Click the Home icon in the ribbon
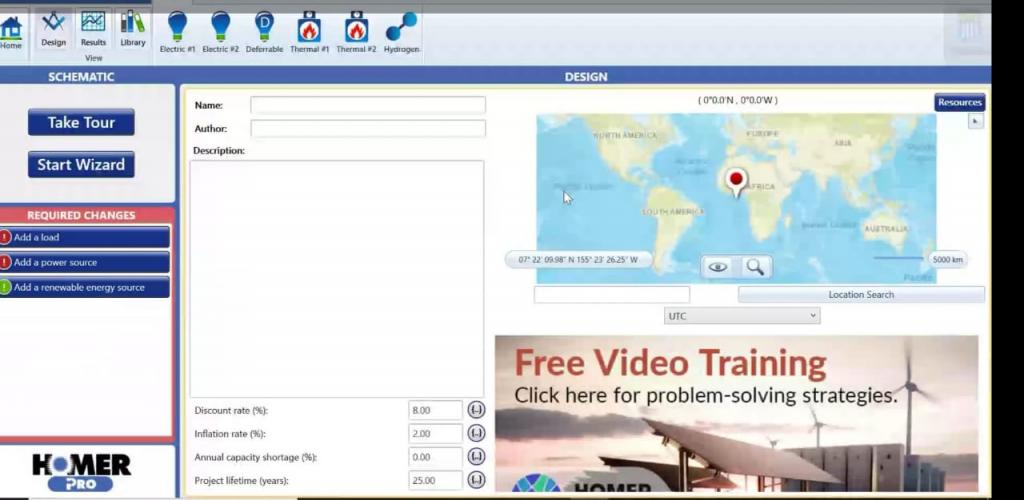The image size is (1024, 500). [x=11, y=31]
